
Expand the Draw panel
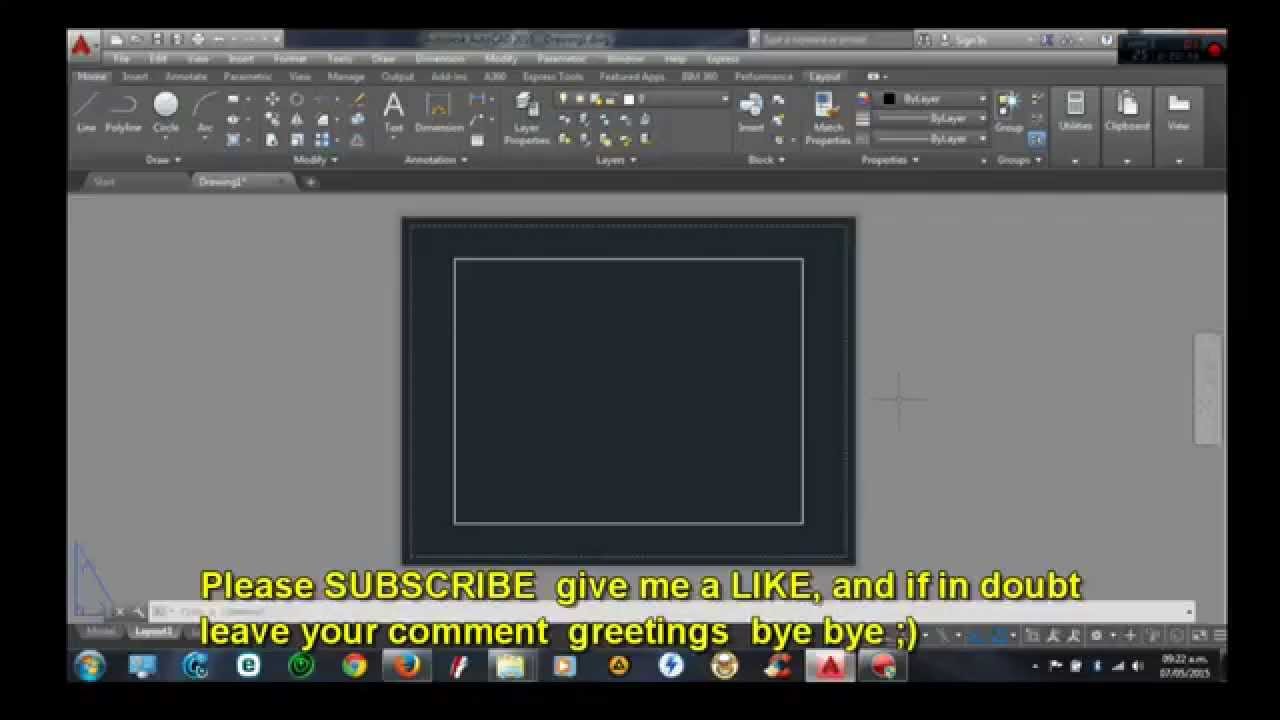163,160
